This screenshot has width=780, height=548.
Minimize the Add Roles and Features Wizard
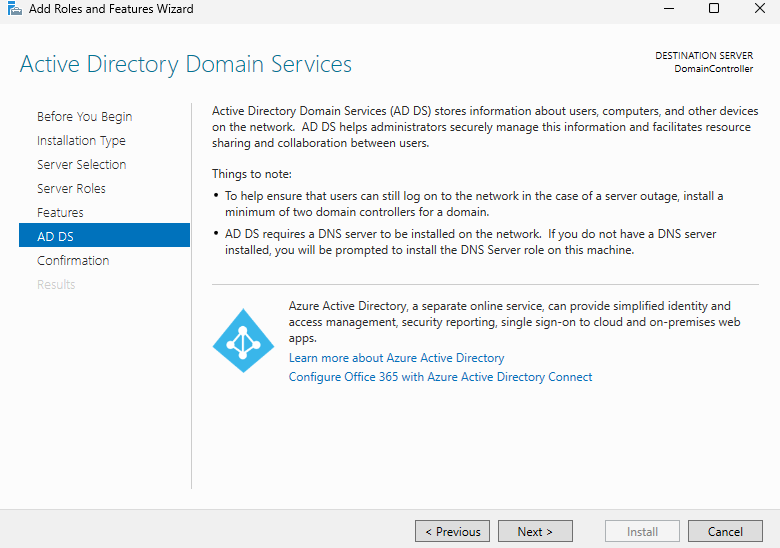pyautogui.click(x=668, y=9)
